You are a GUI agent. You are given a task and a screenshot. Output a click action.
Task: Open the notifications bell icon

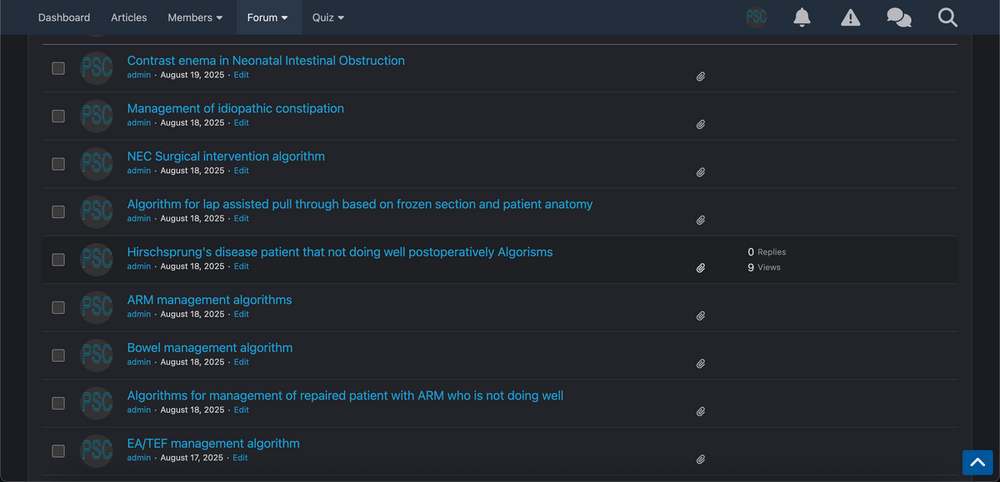click(802, 18)
